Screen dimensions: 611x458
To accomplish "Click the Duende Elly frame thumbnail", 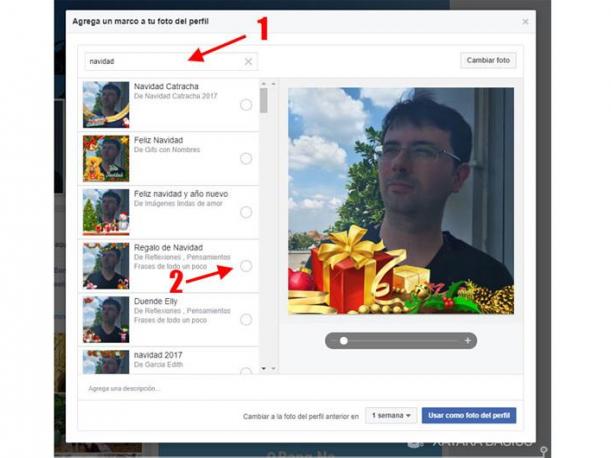I will point(106,319).
